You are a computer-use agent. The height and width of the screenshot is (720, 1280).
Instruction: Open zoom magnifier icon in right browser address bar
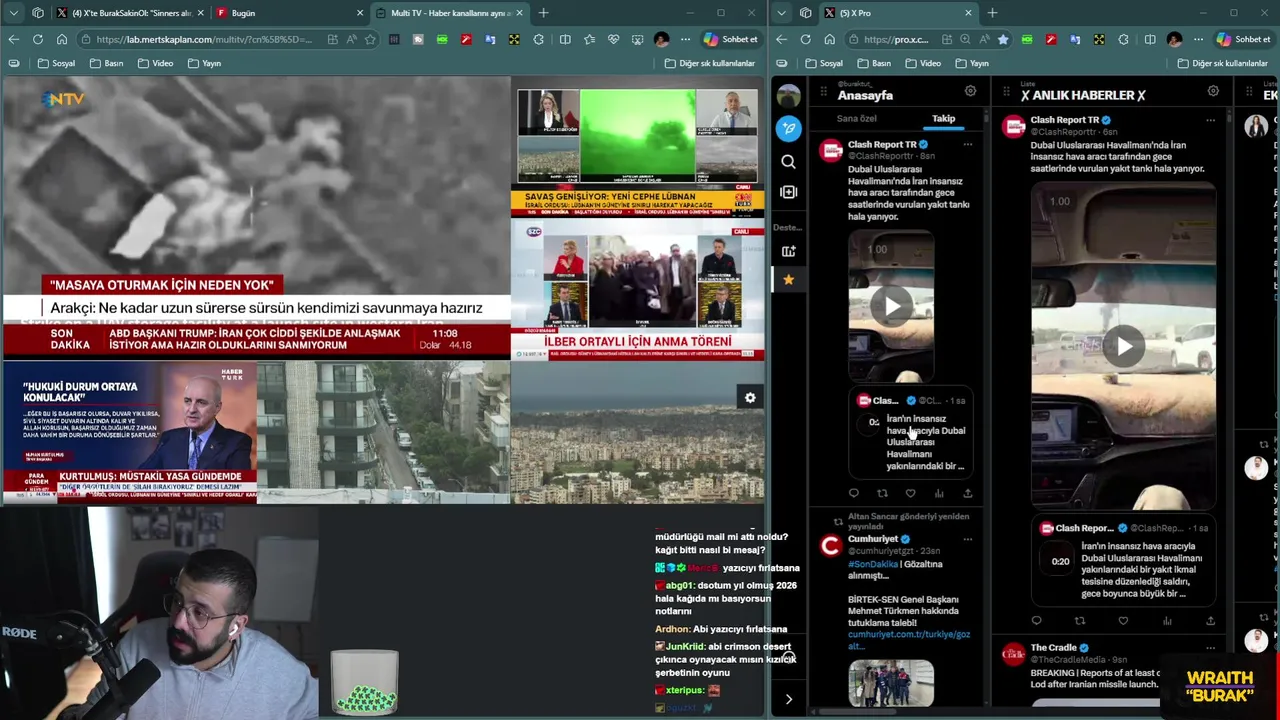(965, 39)
